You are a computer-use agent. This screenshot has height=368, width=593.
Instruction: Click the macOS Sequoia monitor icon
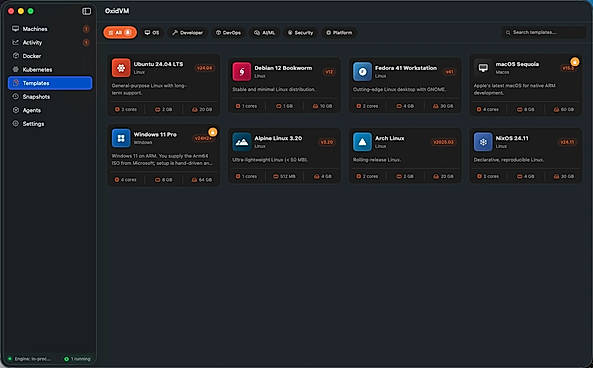coord(483,68)
